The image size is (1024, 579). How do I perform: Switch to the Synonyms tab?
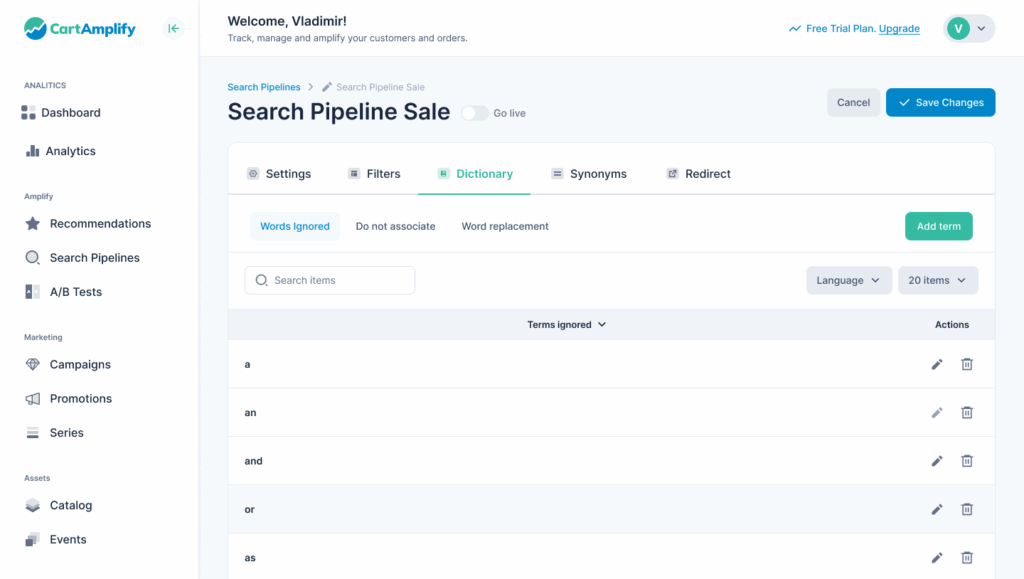tap(589, 174)
